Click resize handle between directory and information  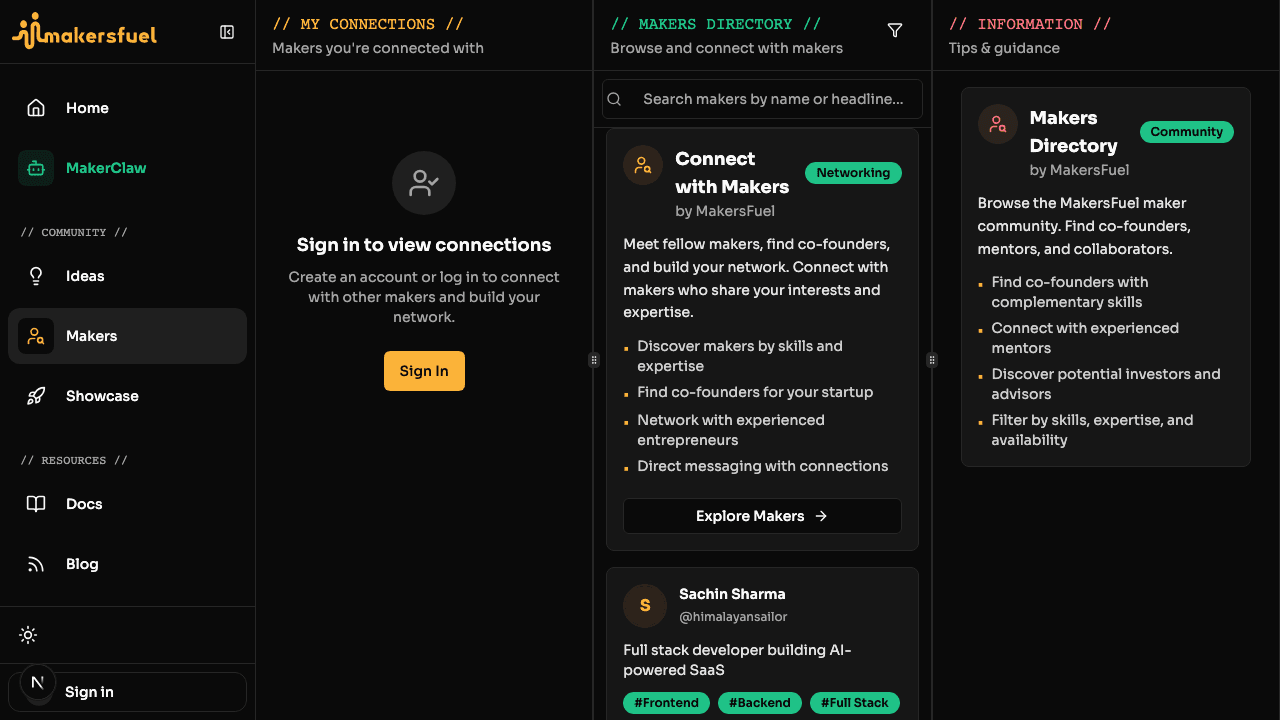pos(932,360)
